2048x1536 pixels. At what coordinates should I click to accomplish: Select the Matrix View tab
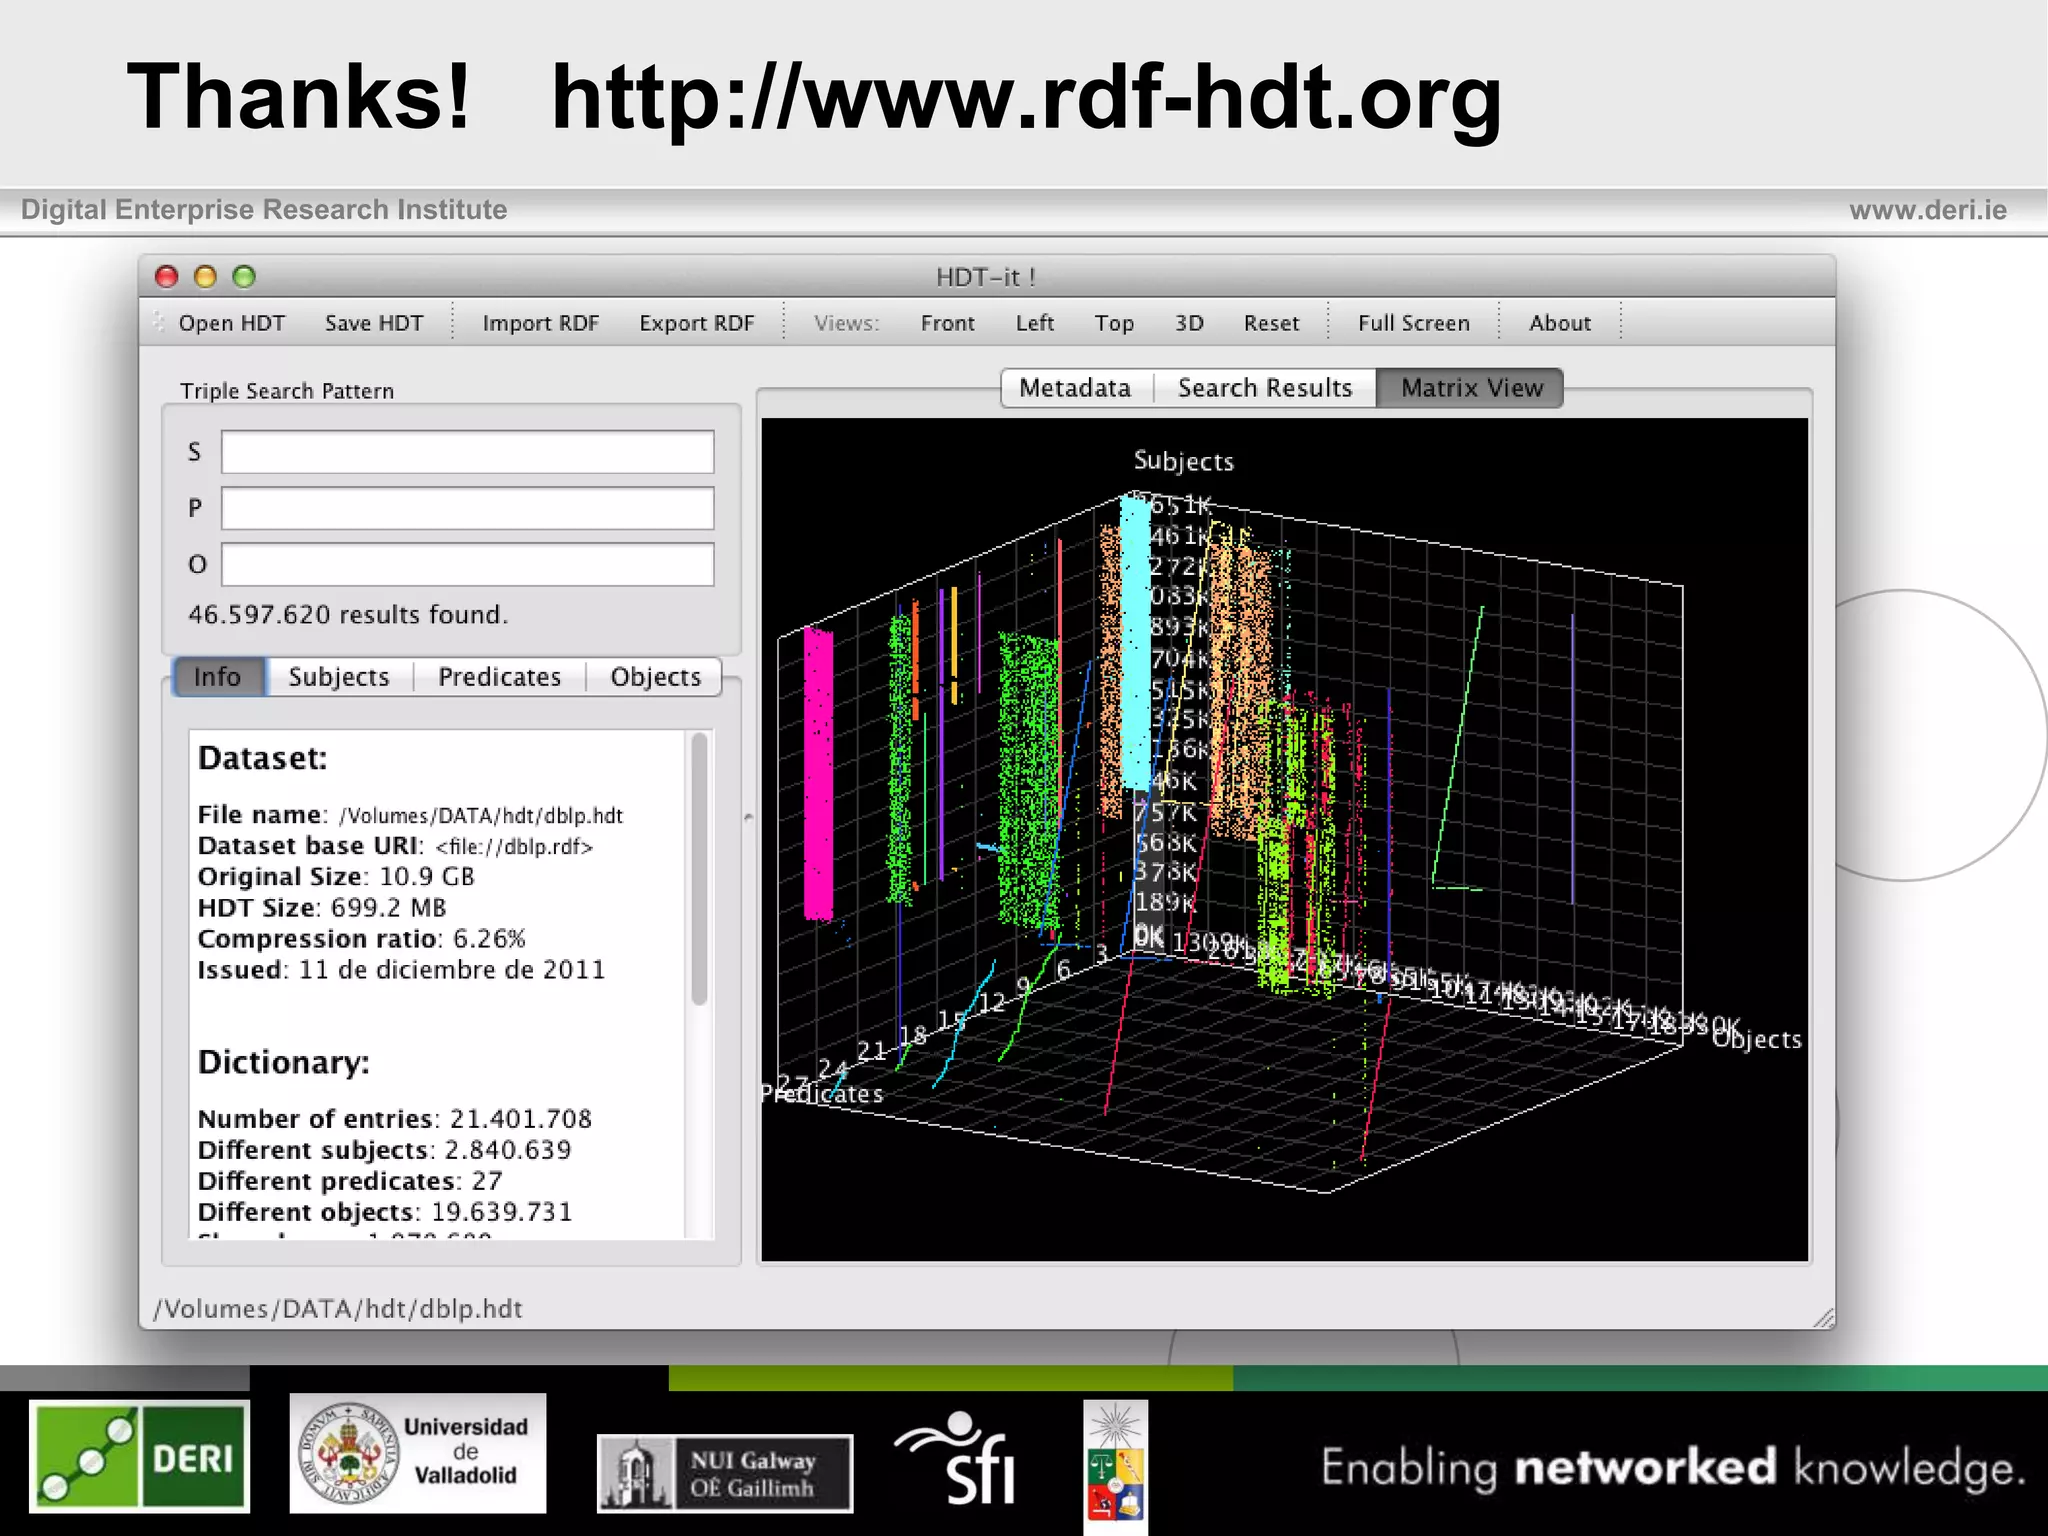click(1470, 388)
